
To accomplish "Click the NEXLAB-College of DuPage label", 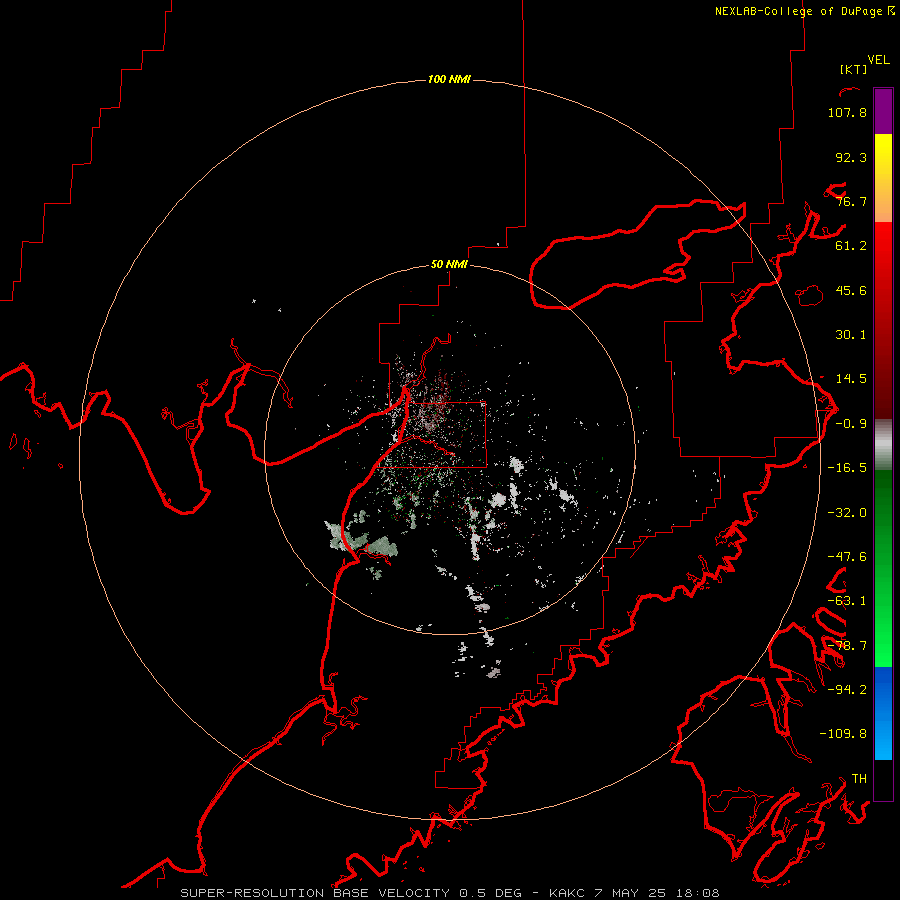I will 804,11.
